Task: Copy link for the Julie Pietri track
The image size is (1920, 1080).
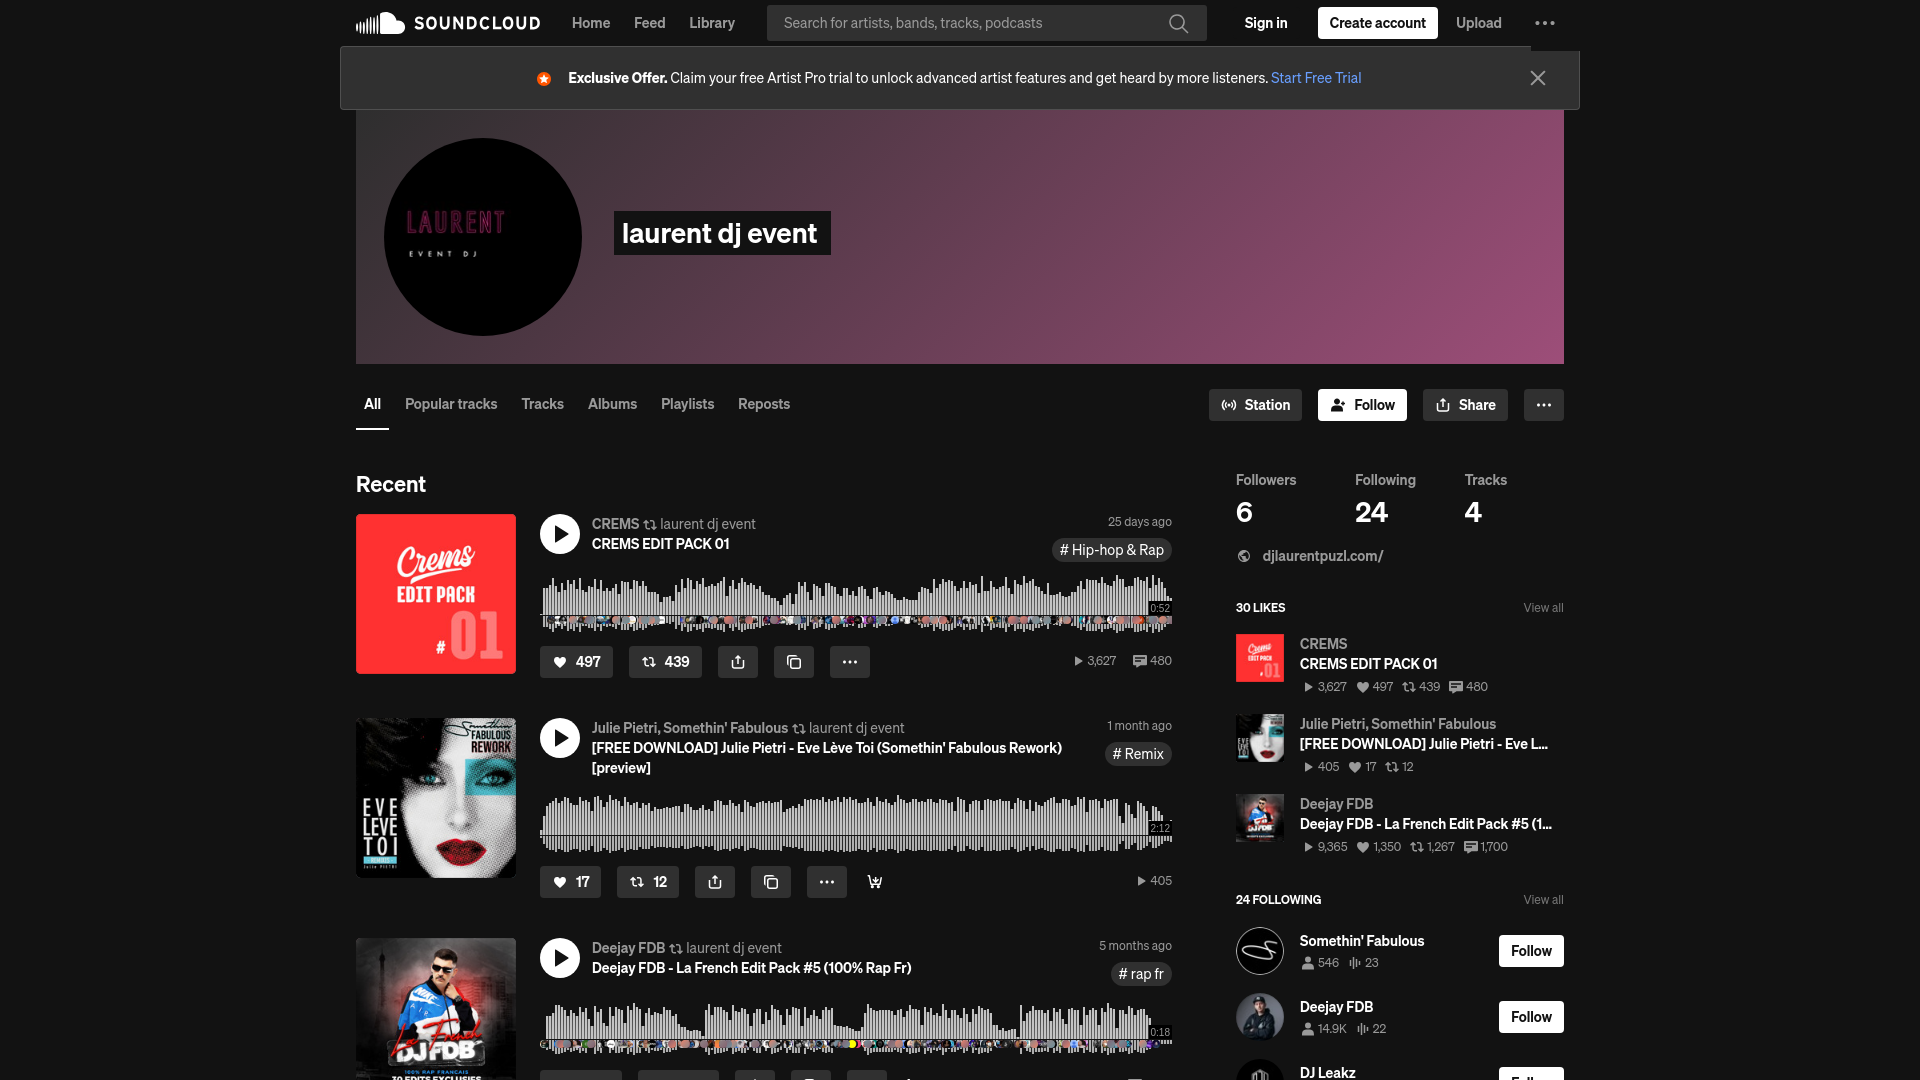Action: tap(770, 882)
